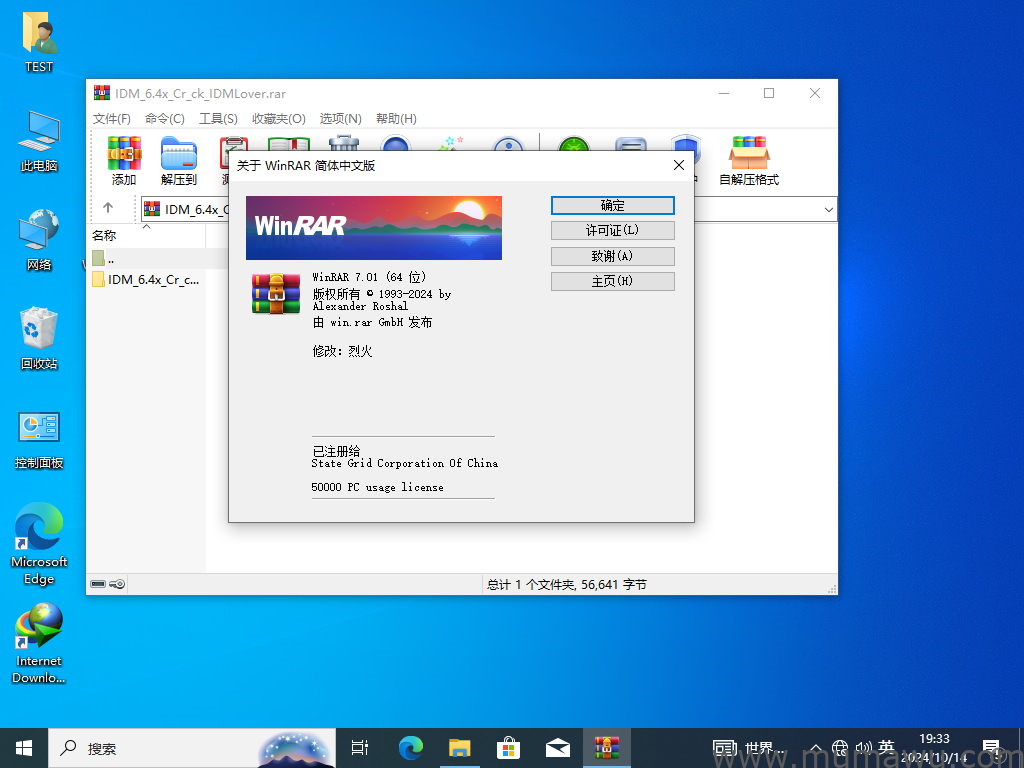Click the self-extracting format (自解压格式) icon
Viewport: 1024px width, 768px height.
pyautogui.click(x=748, y=161)
